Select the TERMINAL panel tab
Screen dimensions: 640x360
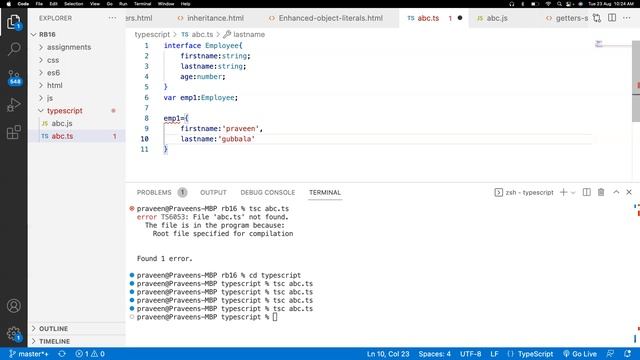324,192
